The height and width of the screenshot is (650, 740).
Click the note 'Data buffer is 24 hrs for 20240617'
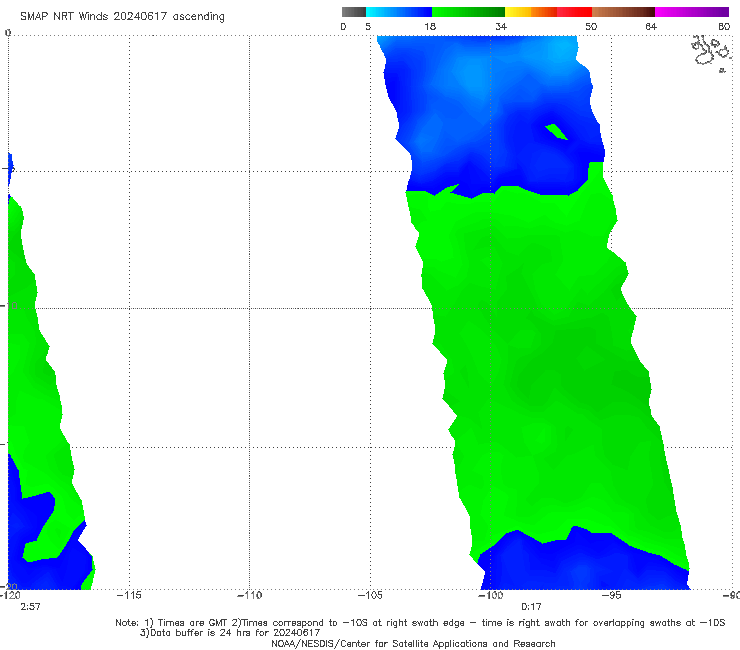(235, 633)
